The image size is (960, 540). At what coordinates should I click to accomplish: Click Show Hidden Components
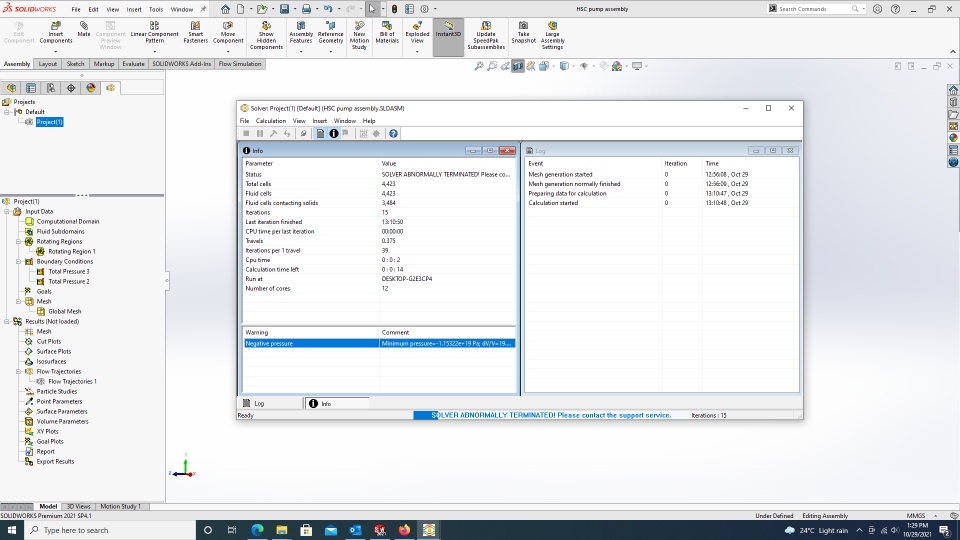pos(266,36)
